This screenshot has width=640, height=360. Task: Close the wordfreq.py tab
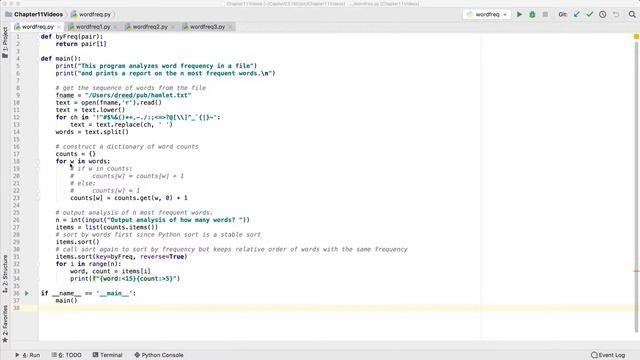[x=59, y=27]
